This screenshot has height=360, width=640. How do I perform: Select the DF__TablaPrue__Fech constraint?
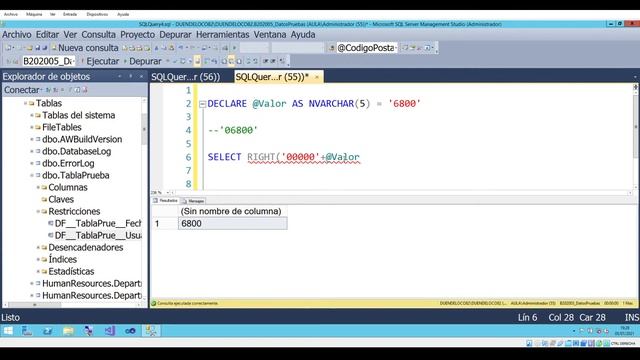pos(98,223)
